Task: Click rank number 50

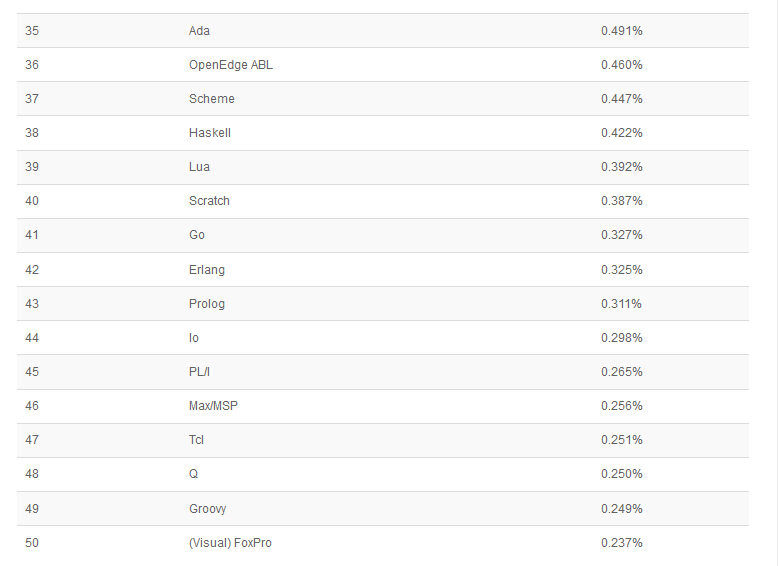Action: [32, 543]
